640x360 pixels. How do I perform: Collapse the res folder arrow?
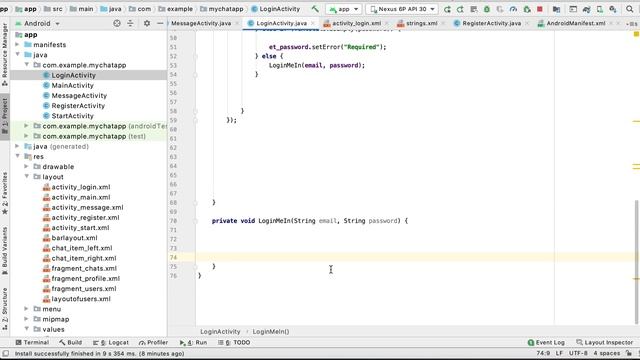click(x=18, y=156)
